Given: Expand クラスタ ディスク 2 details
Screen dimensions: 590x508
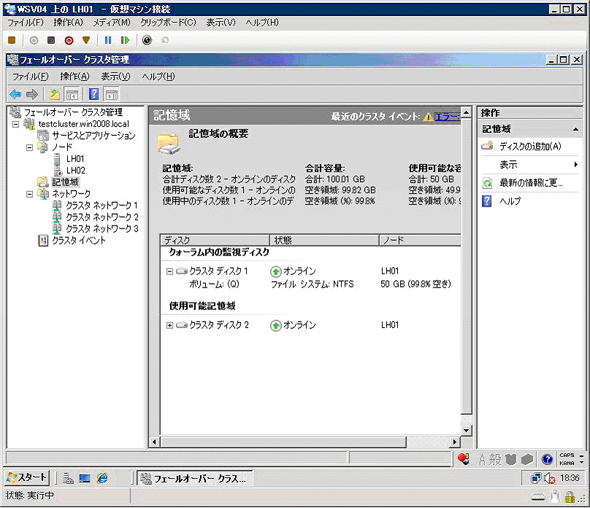Looking at the screenshot, I should coord(169,325).
